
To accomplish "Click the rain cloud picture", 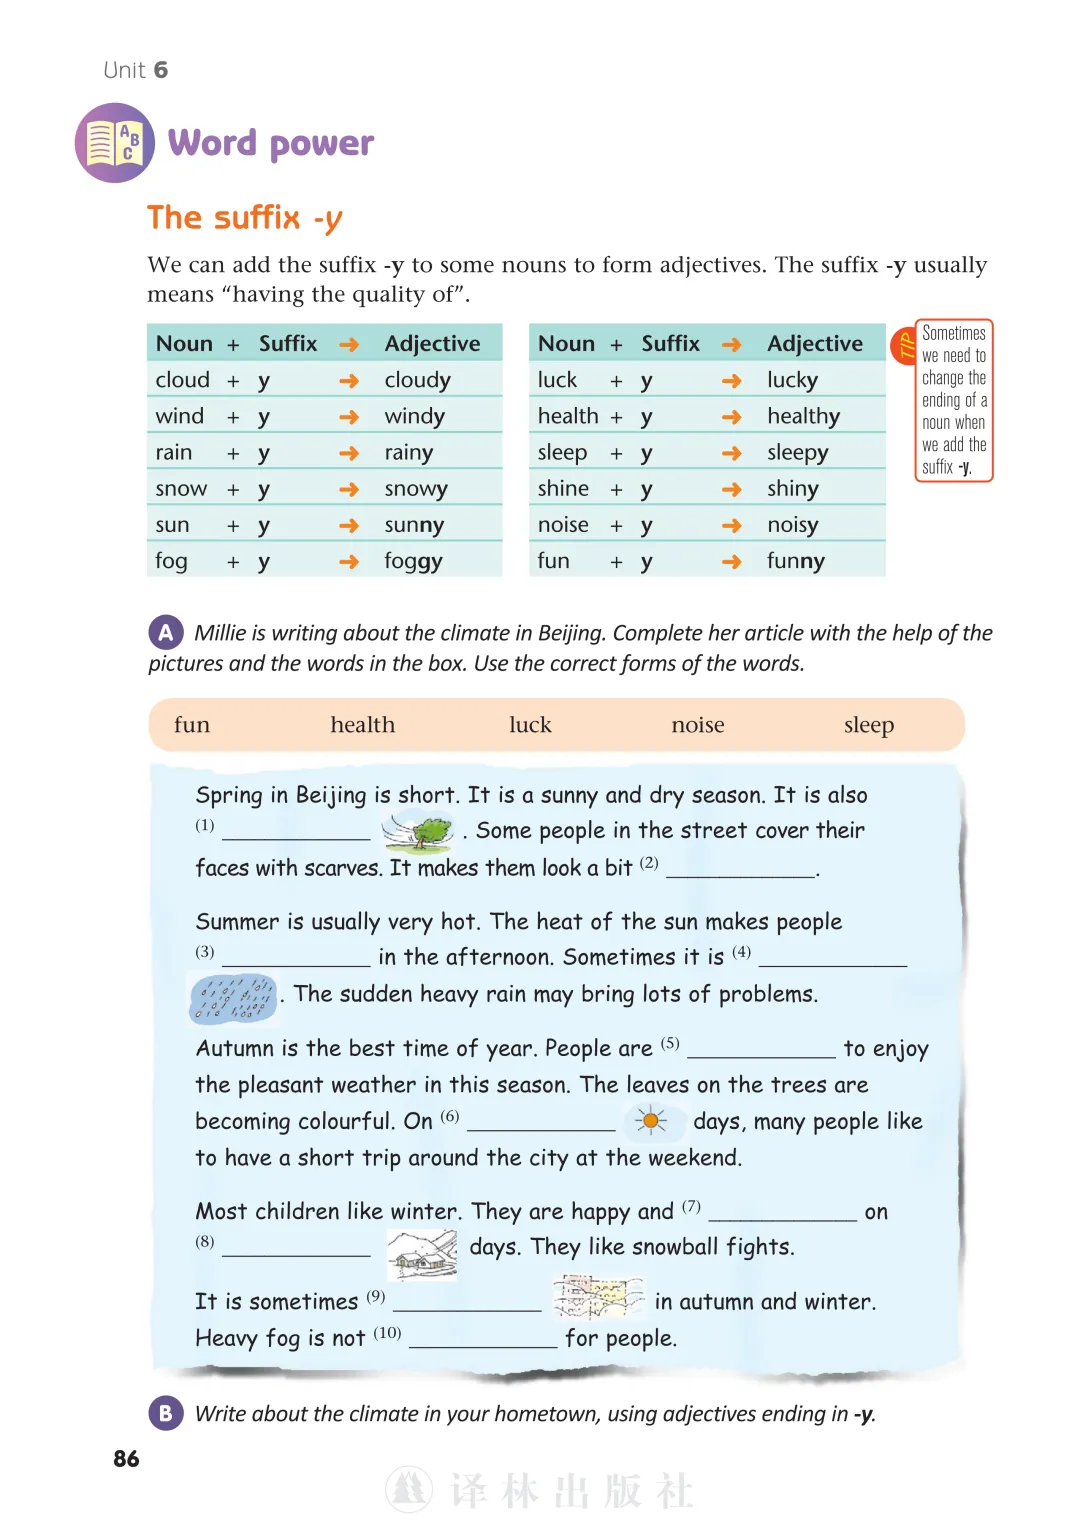I will [233, 998].
